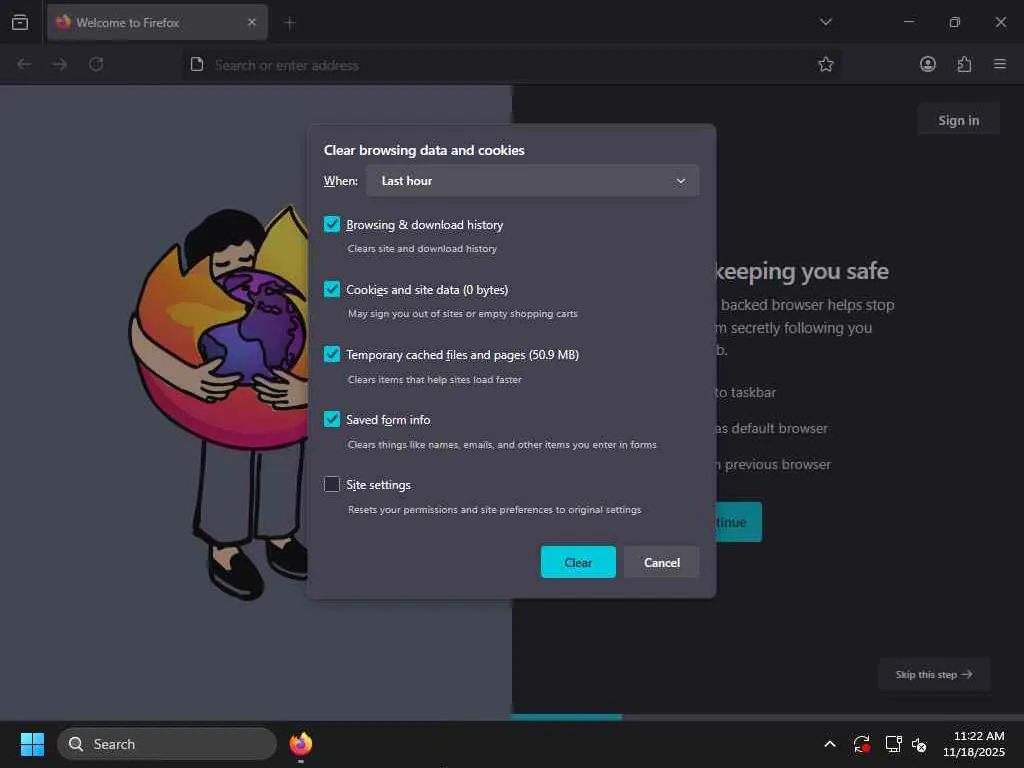Uncheck Saved form info checkbox
The width and height of the screenshot is (1024, 768).
coord(332,419)
